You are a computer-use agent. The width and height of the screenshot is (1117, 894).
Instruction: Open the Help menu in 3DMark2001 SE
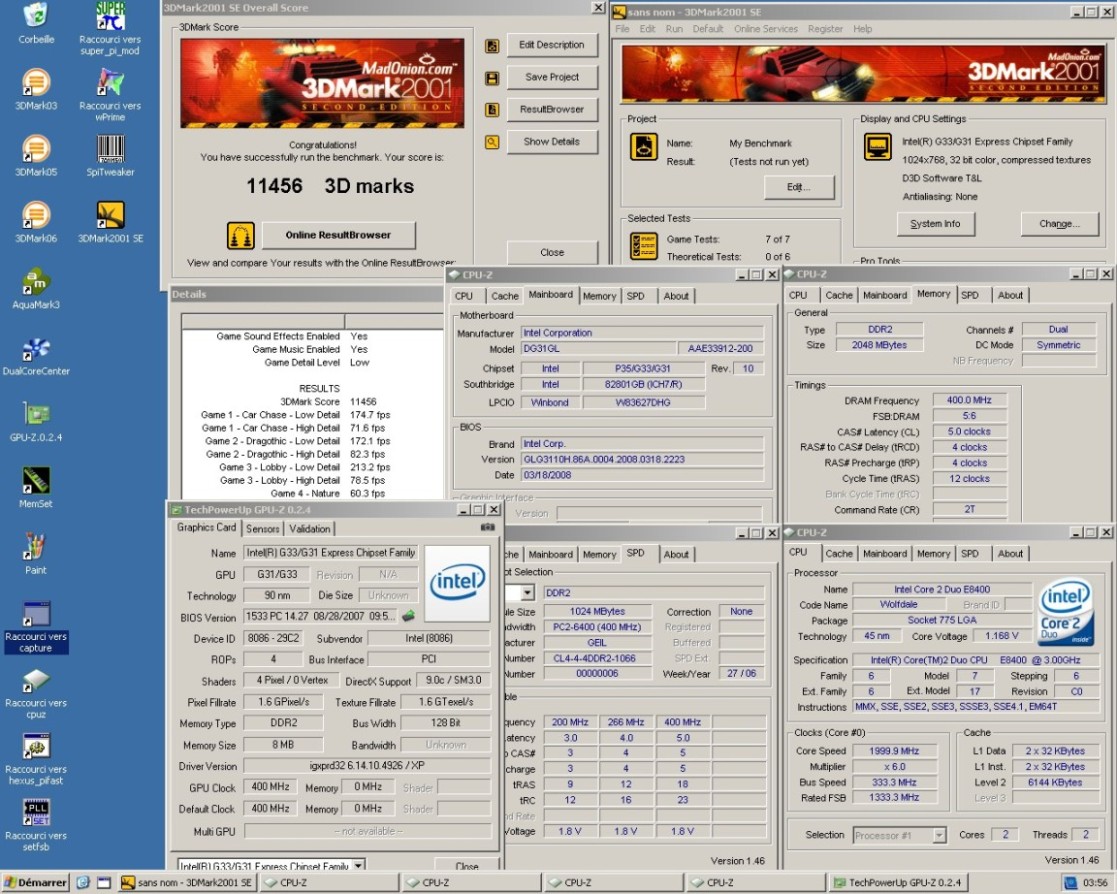[862, 29]
